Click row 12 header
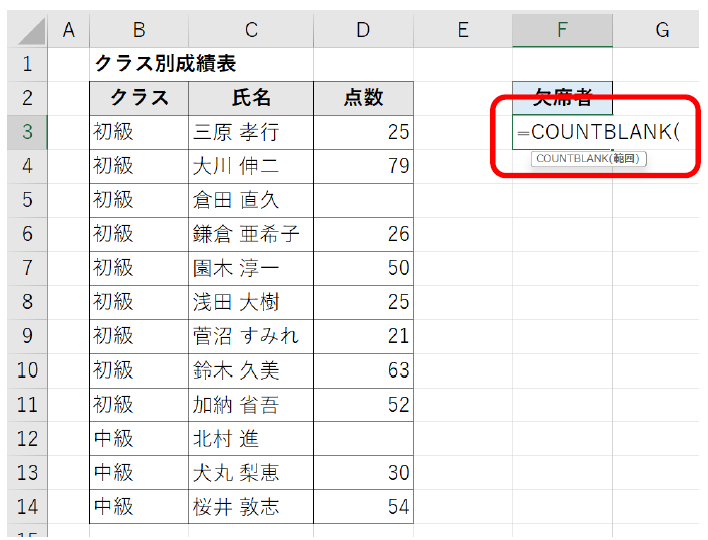 27,438
